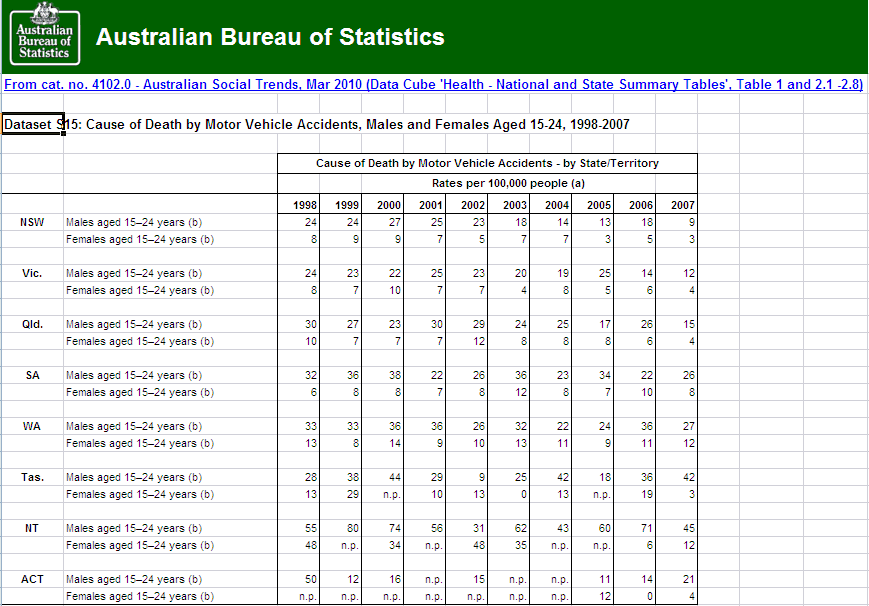
Task: Select the Vic. state label cell
Action: [32, 273]
